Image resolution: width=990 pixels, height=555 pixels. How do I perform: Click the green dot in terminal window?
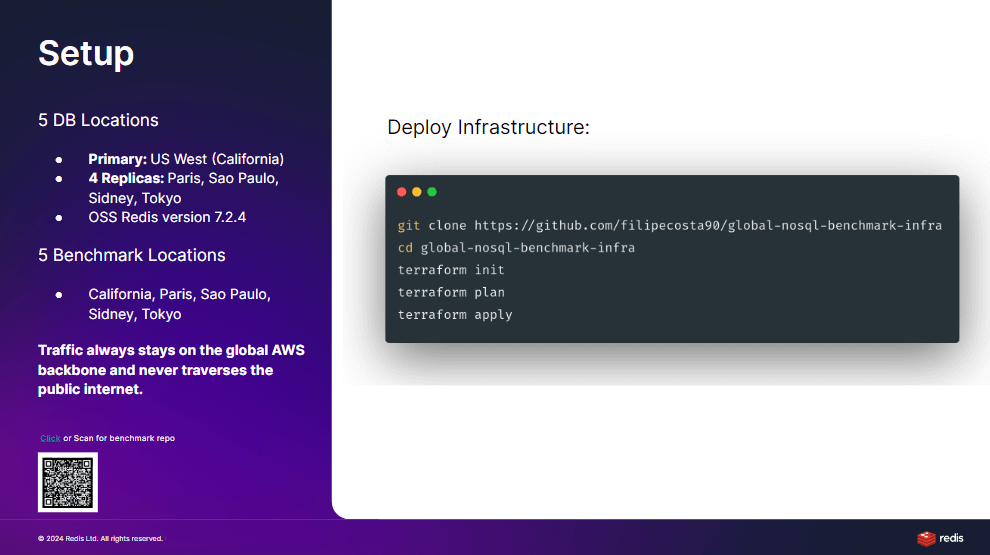[432, 192]
